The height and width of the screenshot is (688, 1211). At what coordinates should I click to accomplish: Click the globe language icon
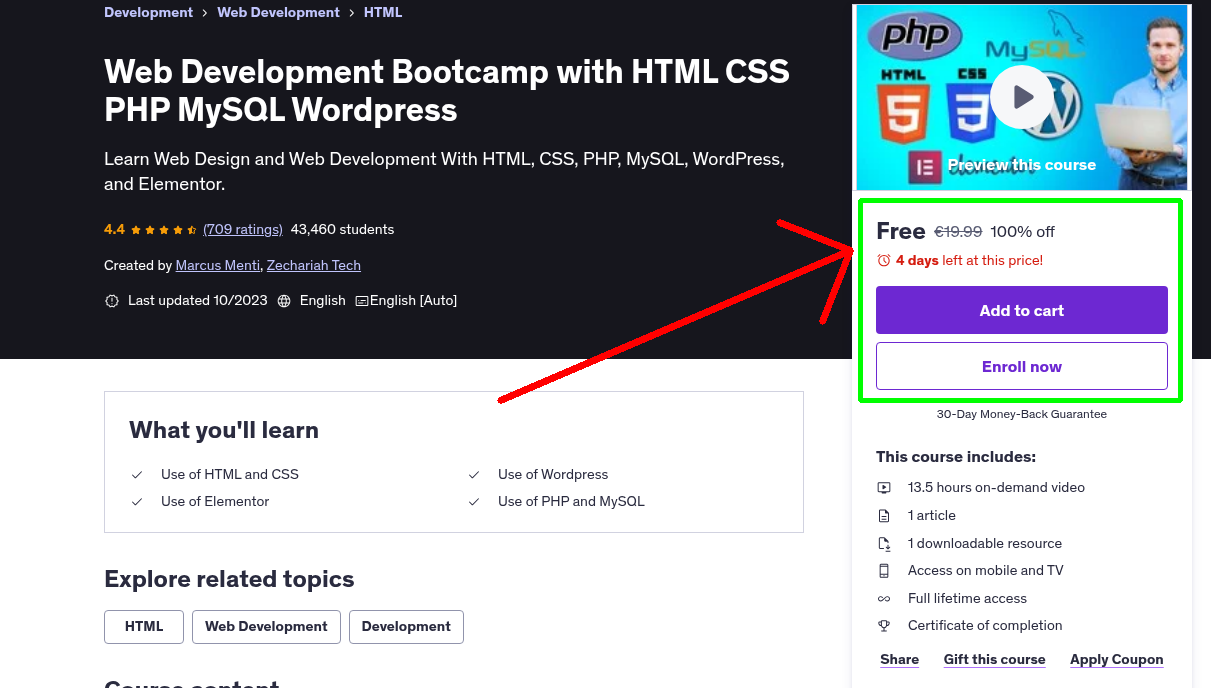tap(284, 301)
